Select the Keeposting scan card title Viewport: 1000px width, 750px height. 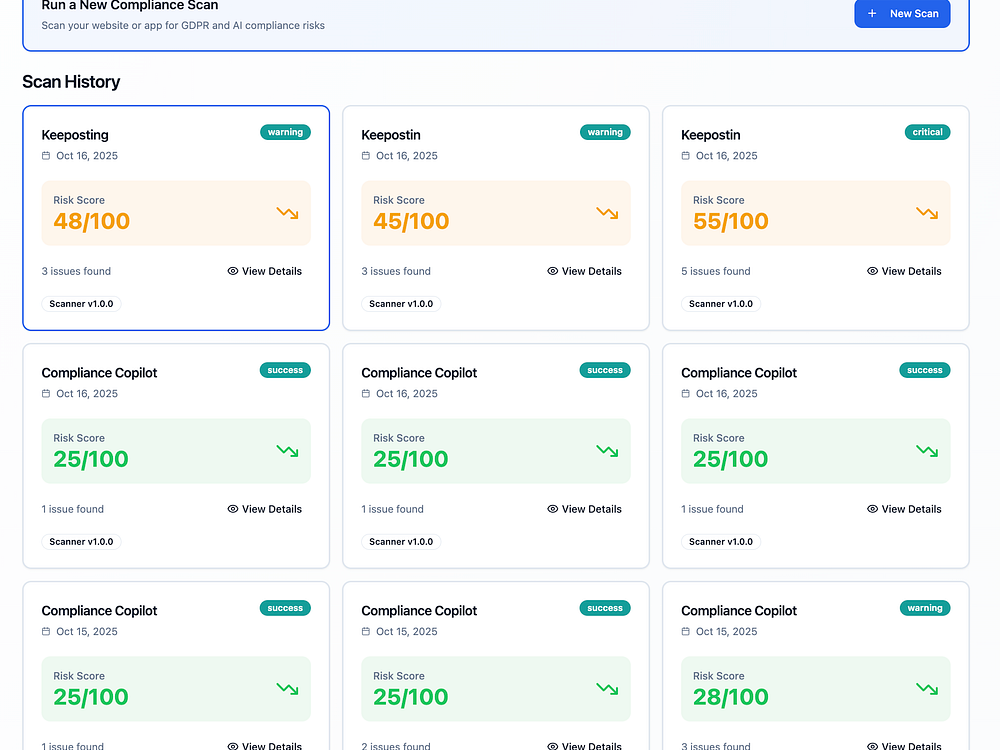(x=75, y=135)
